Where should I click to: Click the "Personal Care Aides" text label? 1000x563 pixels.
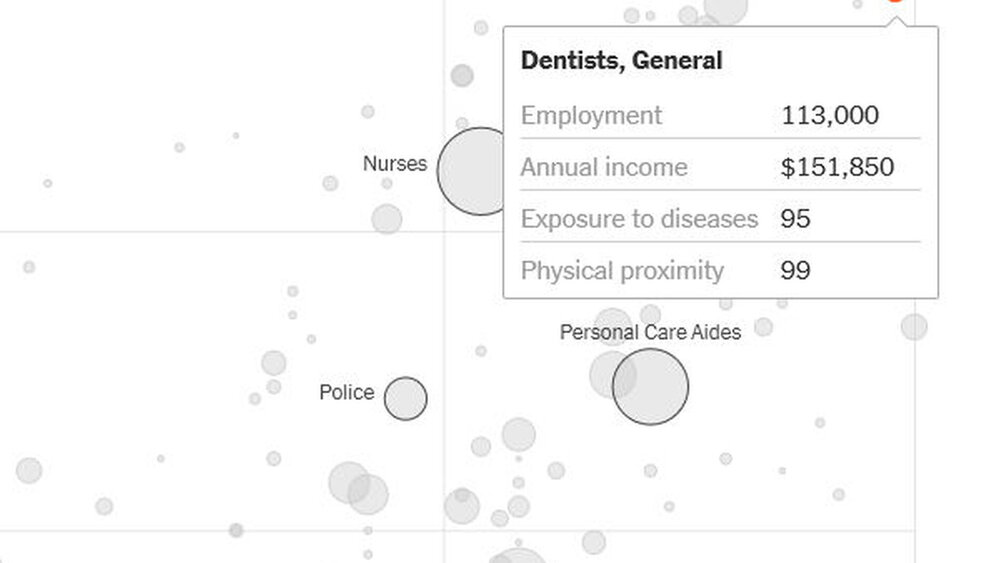coord(650,332)
